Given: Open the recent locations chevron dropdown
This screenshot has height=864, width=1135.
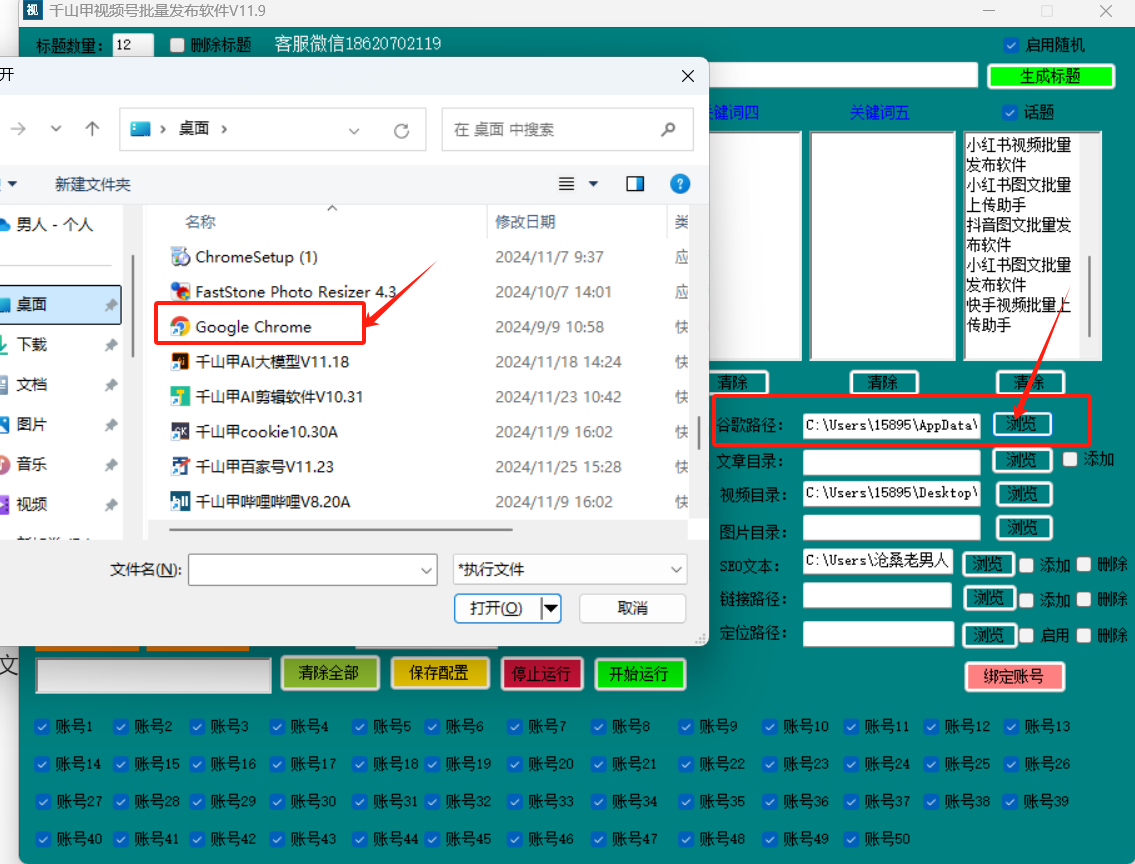Looking at the screenshot, I should 56,129.
